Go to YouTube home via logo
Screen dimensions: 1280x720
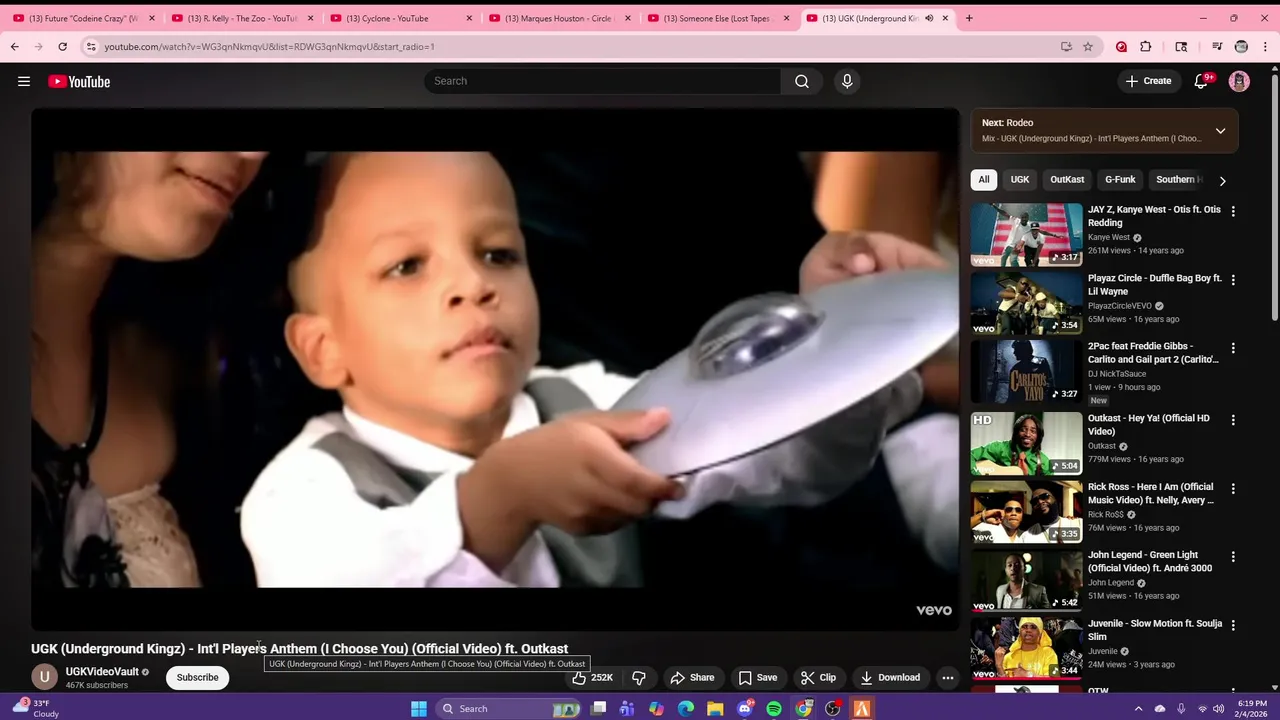tap(79, 82)
